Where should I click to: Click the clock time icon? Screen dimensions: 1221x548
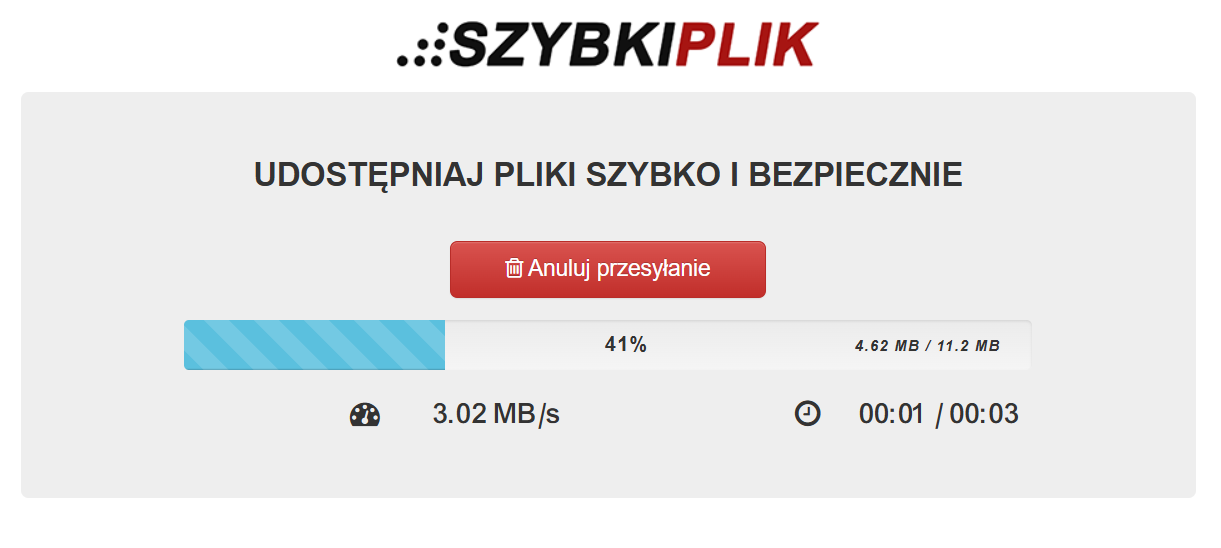[807, 414]
